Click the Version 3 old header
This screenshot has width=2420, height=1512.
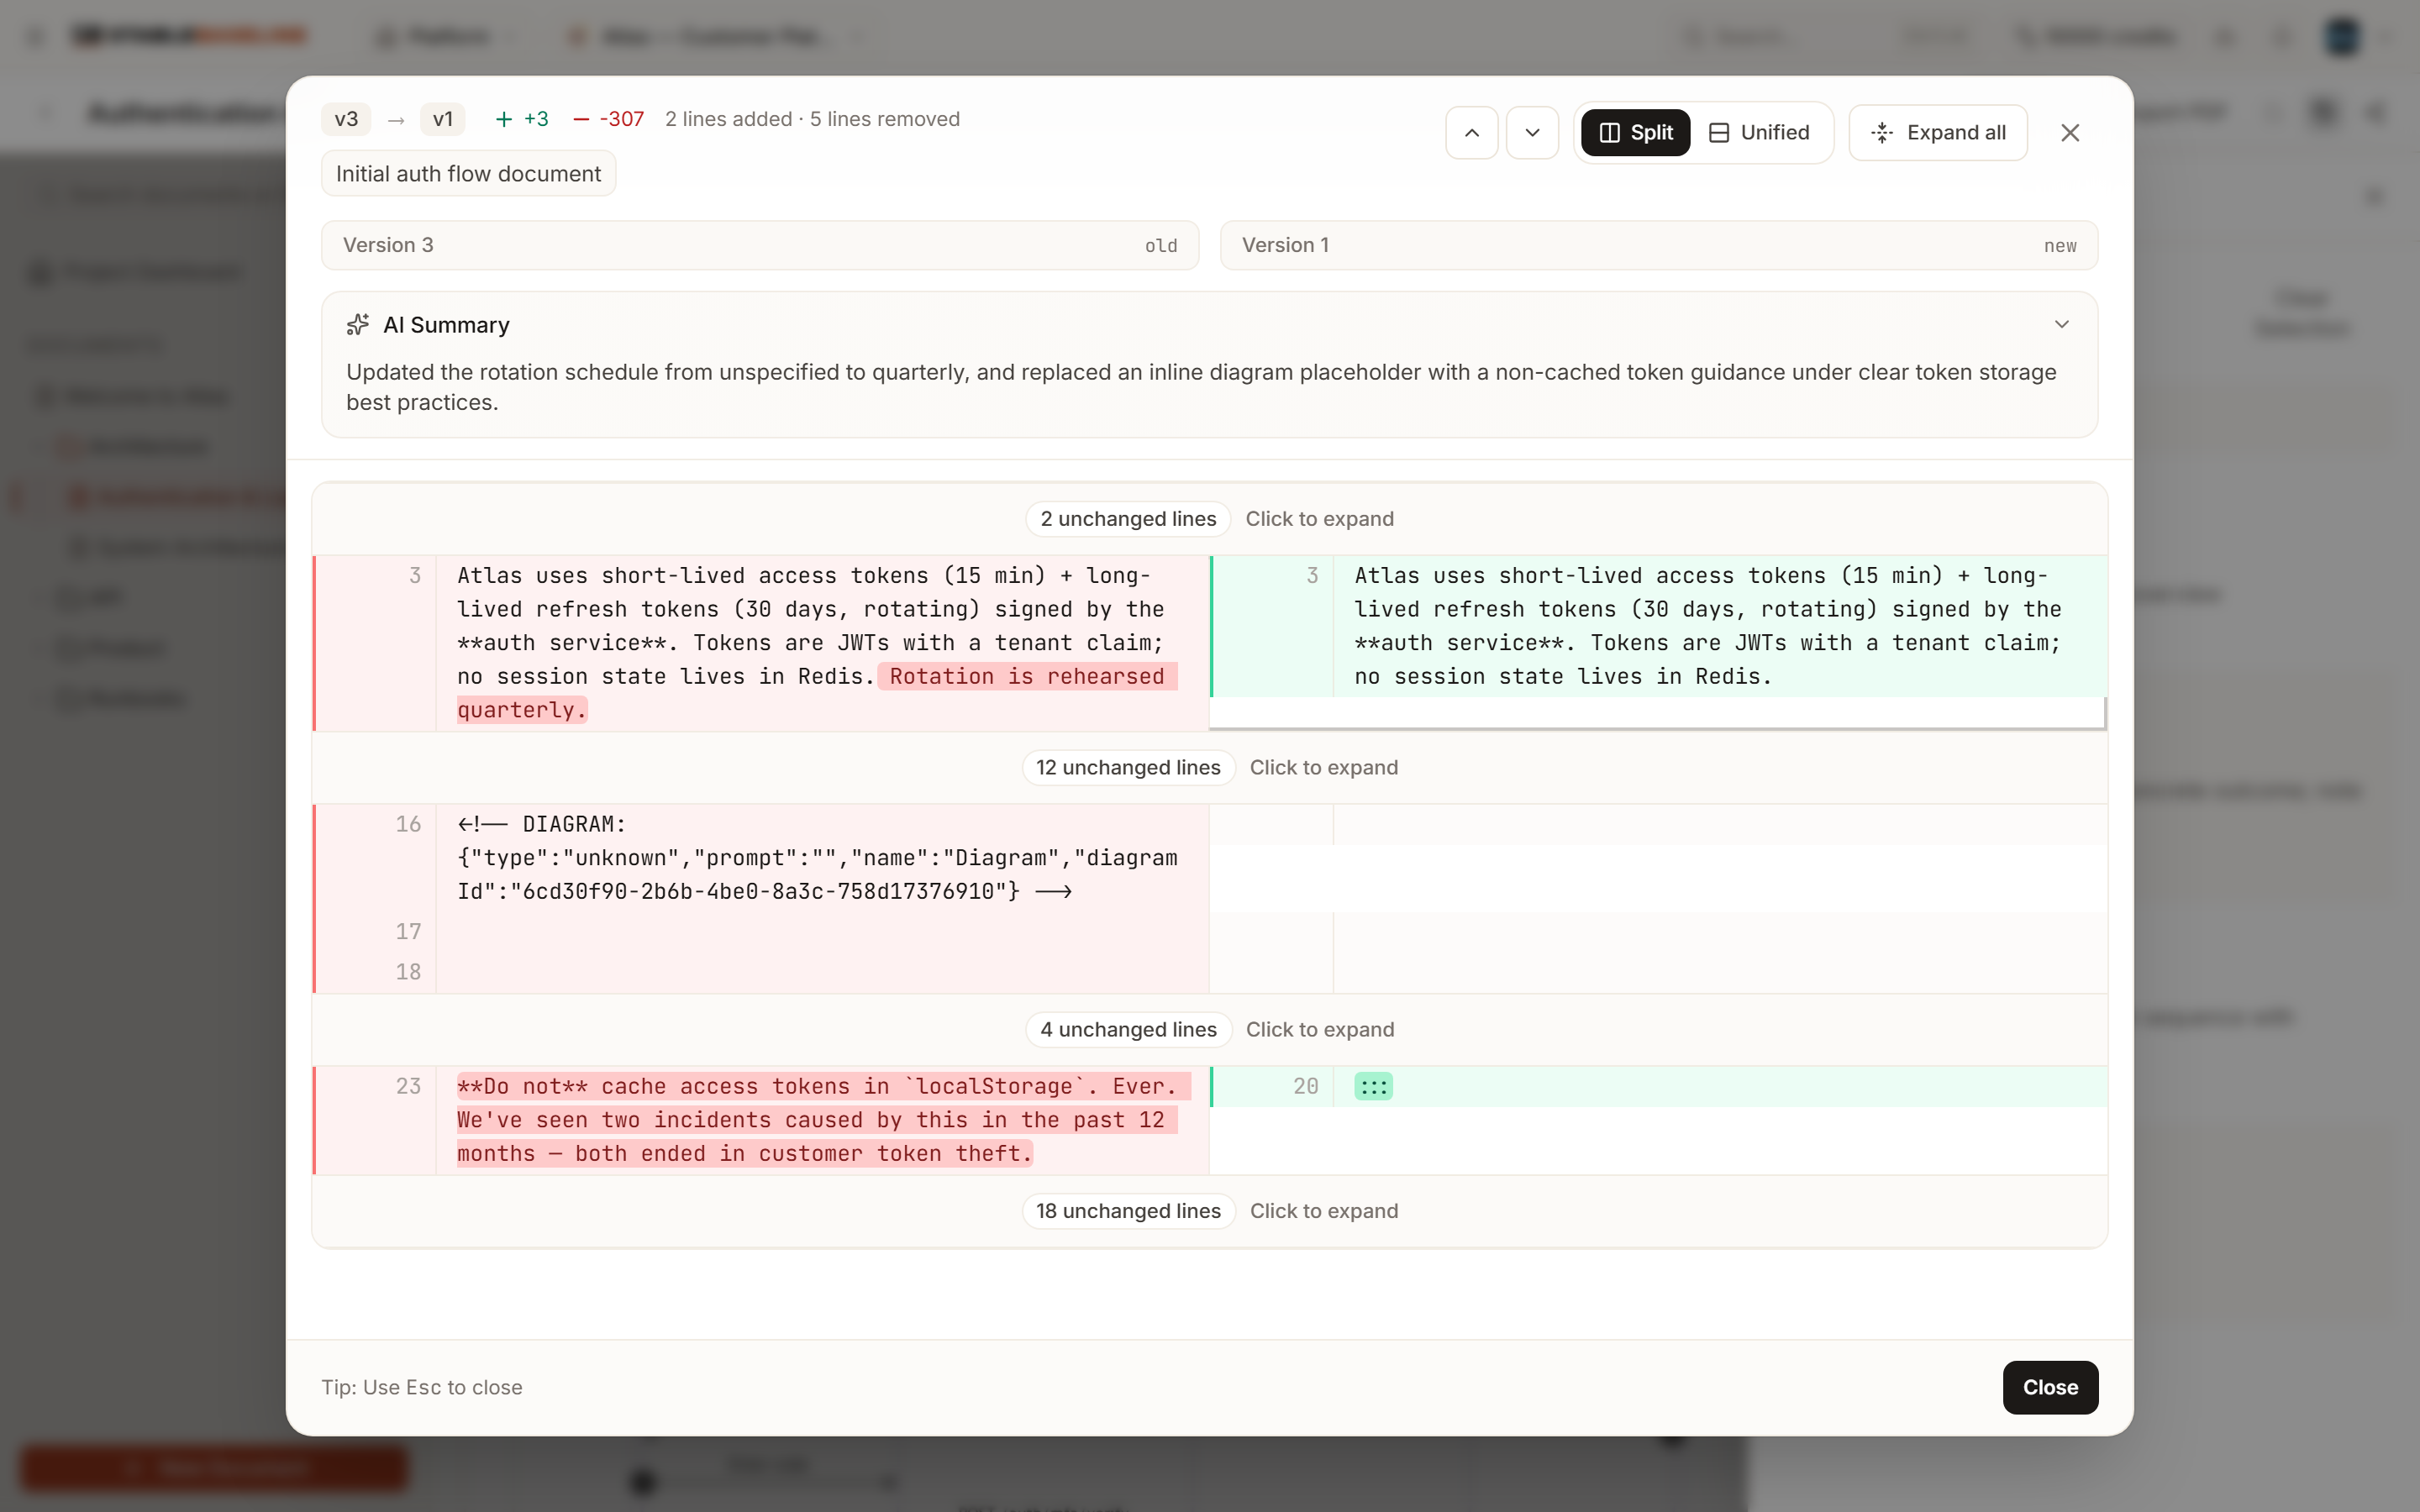pos(760,245)
